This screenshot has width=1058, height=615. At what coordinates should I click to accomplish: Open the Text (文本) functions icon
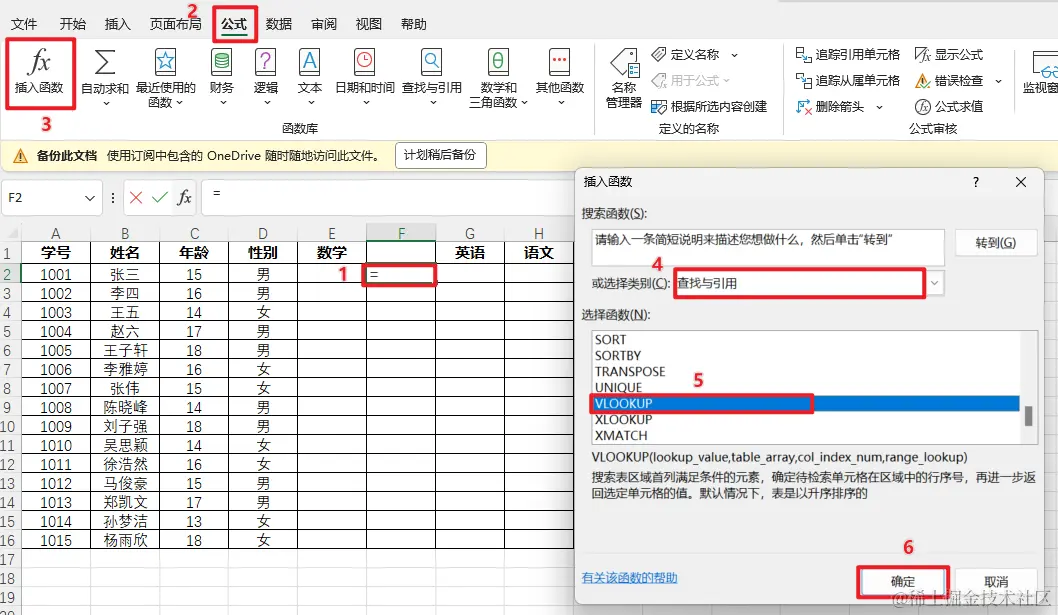(x=310, y=62)
